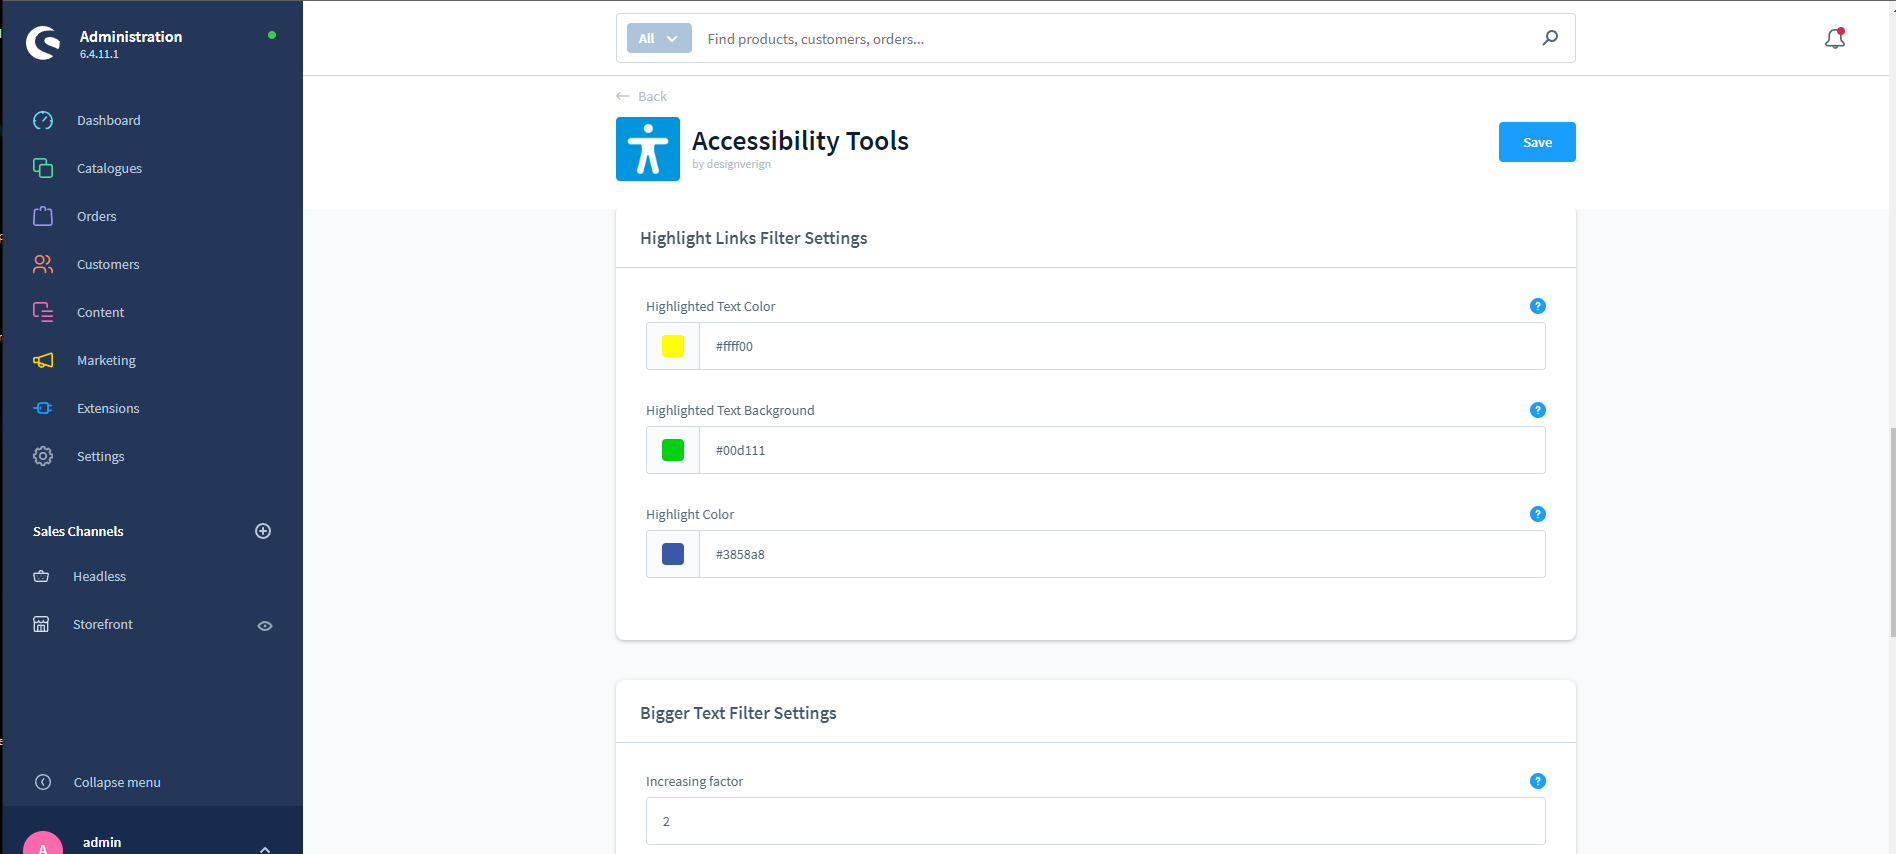Click the Marketing megaphone icon
Screen dimensions: 1896x854
tap(43, 360)
